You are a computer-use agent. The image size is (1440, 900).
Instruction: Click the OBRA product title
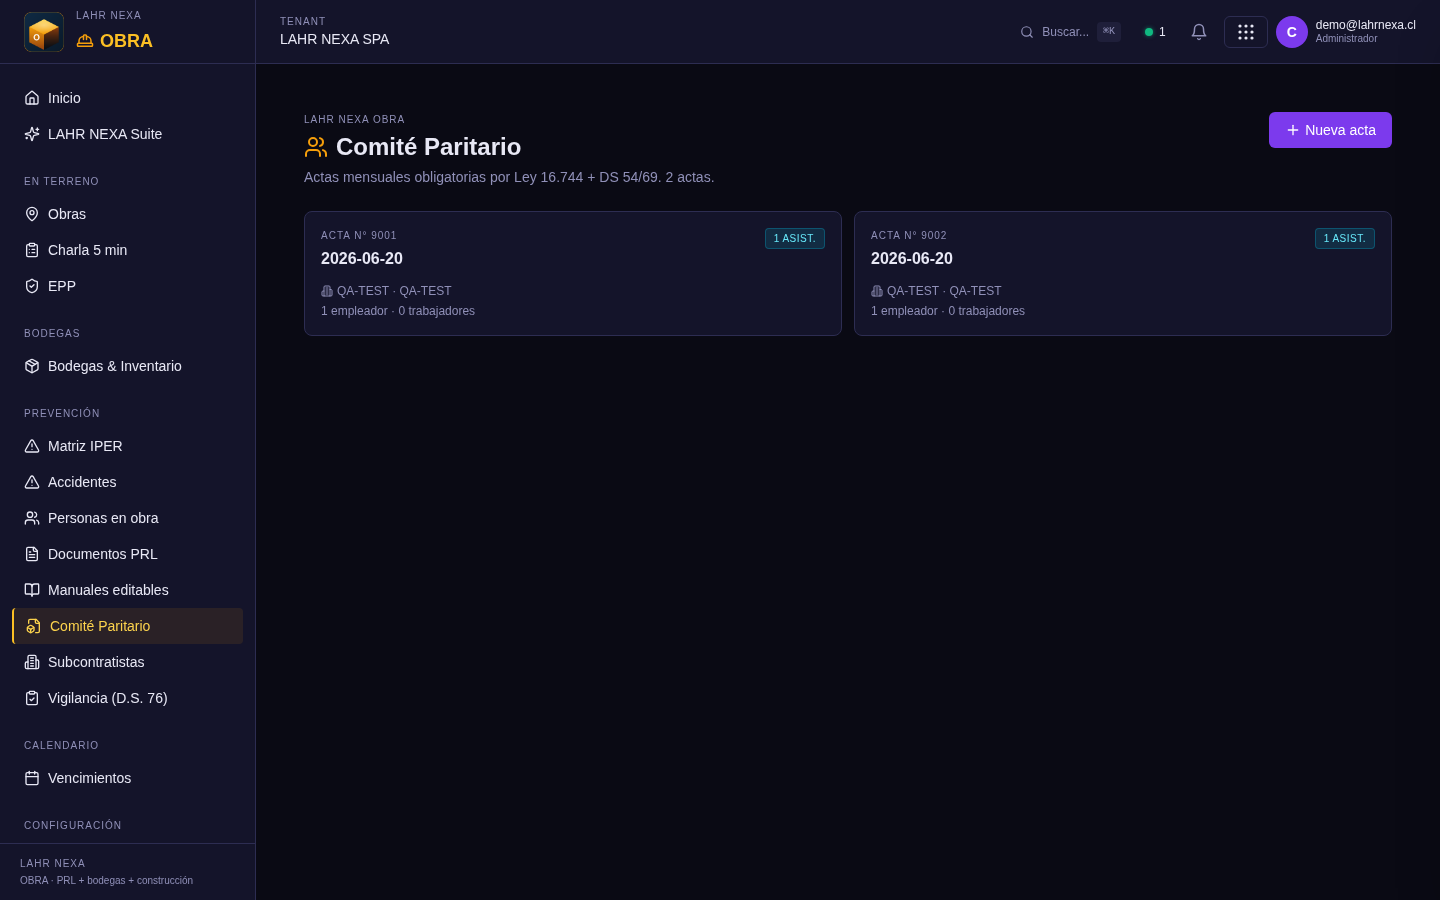[126, 41]
